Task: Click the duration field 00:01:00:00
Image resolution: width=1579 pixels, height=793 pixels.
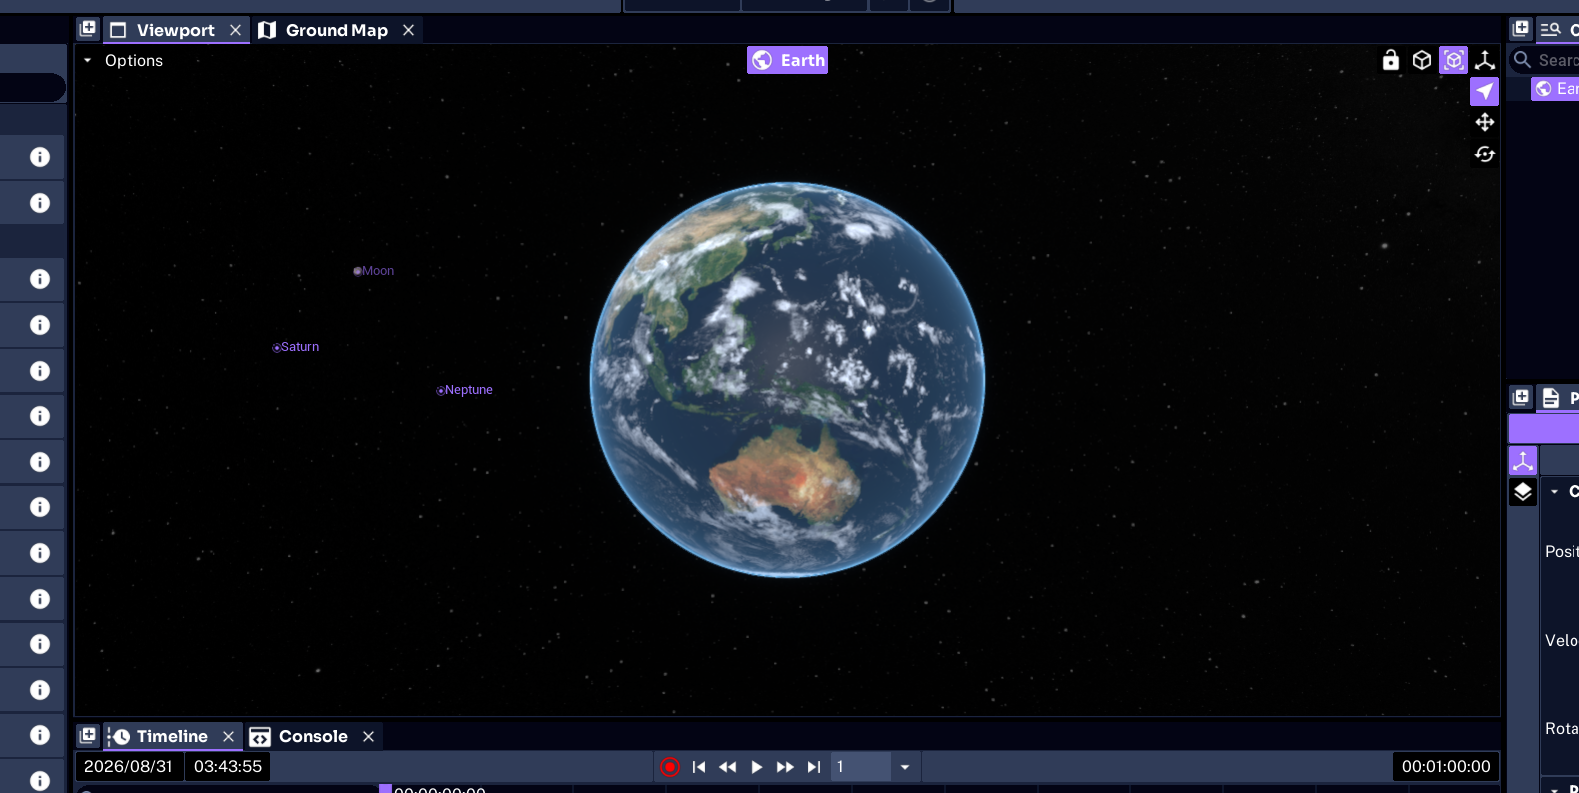Action: pyautogui.click(x=1446, y=767)
